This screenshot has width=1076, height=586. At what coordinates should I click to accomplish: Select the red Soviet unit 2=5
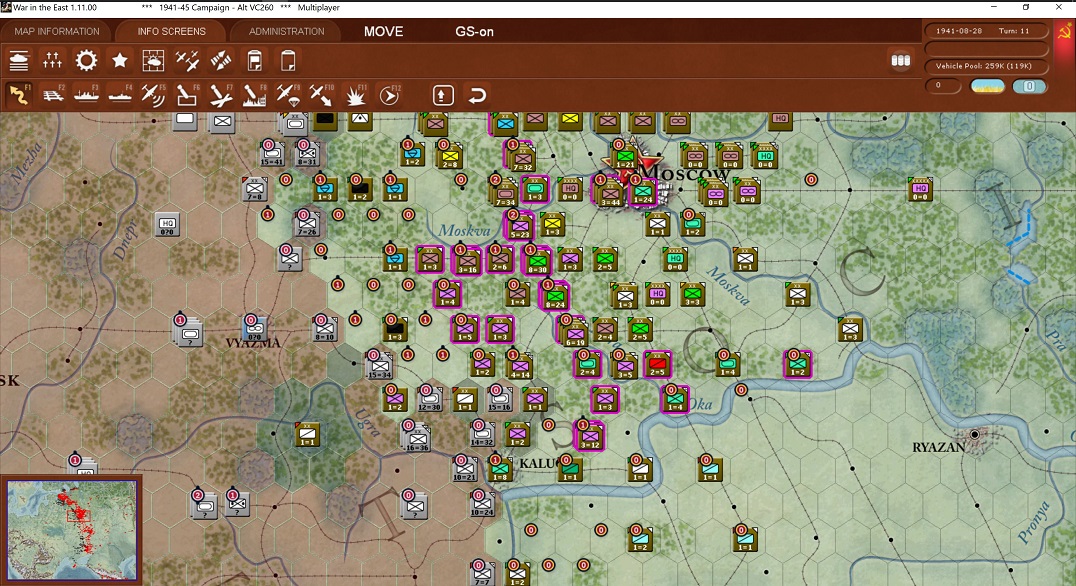(657, 364)
